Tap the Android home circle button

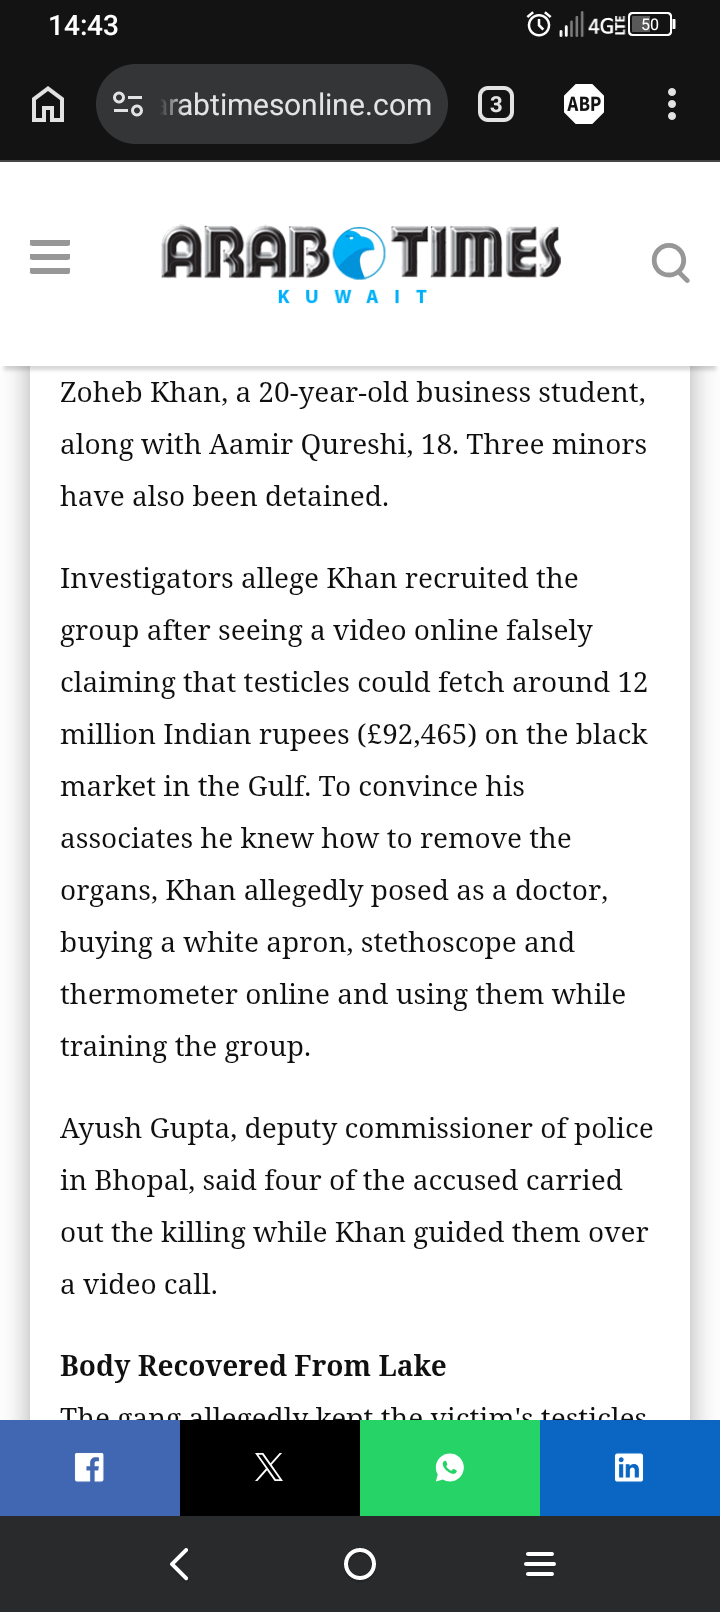tap(360, 1564)
